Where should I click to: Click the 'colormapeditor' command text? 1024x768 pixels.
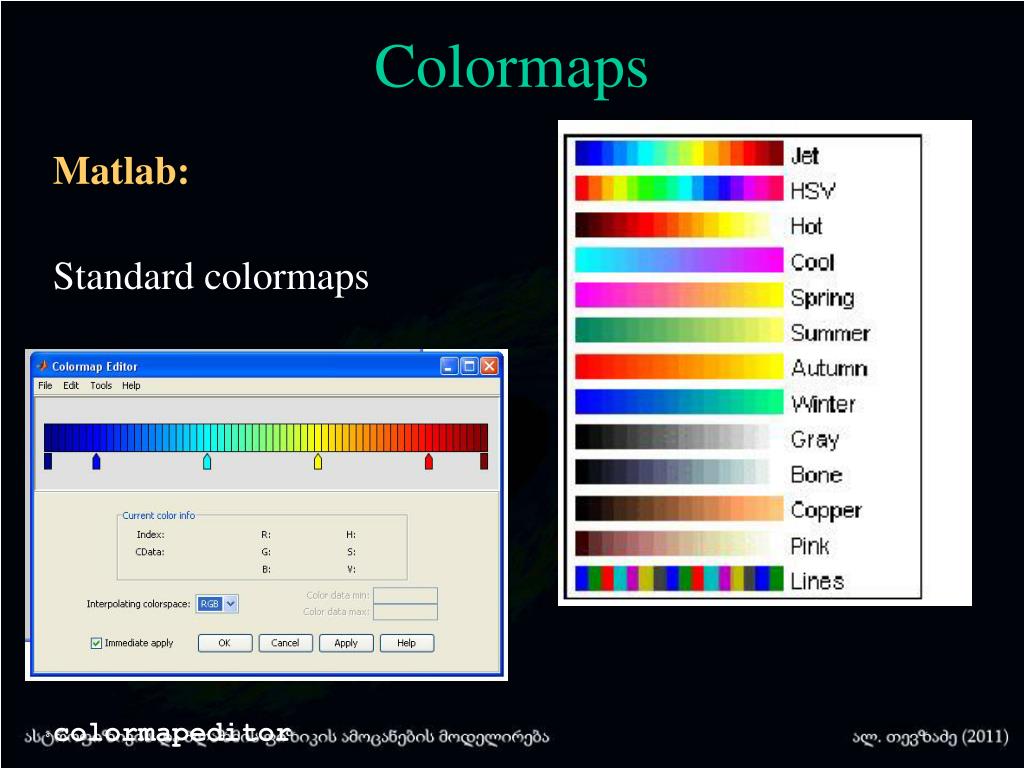(172, 732)
